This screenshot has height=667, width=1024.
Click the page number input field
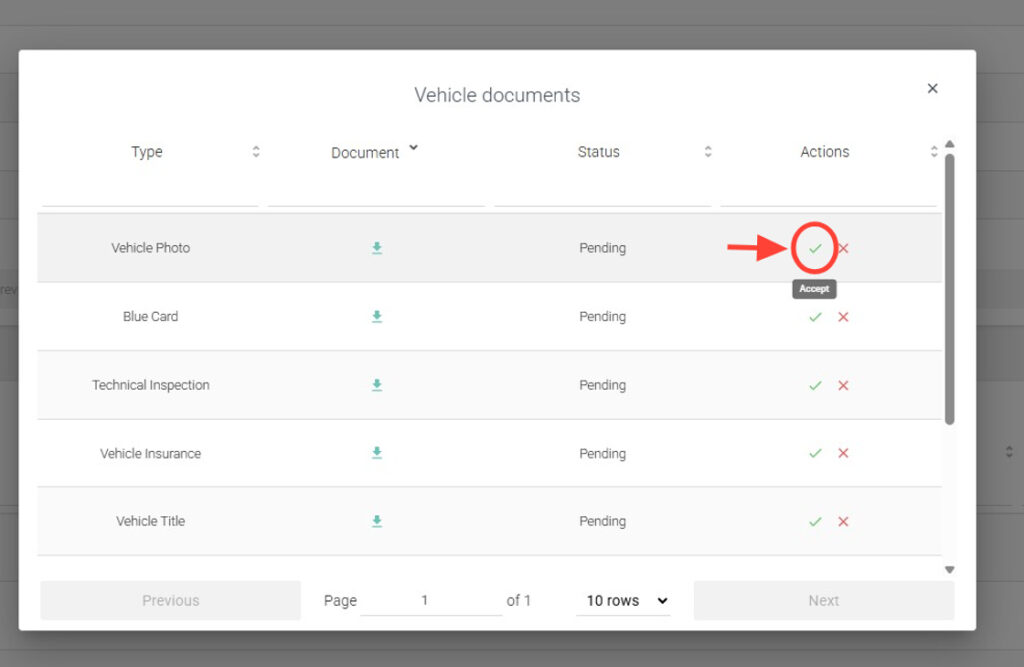click(x=430, y=601)
